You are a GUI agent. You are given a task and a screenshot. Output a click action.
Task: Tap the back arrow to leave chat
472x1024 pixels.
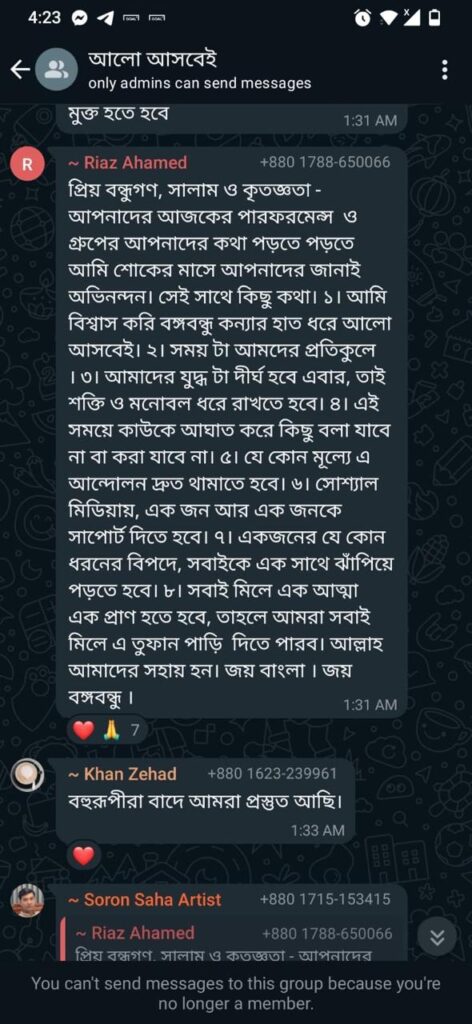(21, 70)
